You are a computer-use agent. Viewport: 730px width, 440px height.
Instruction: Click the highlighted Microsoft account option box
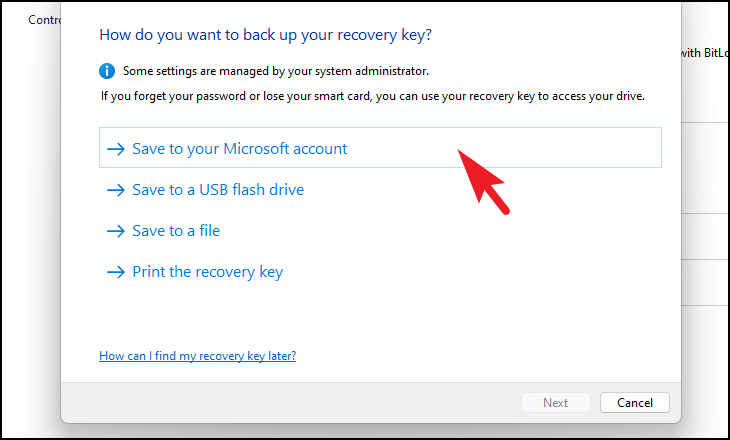pos(380,148)
